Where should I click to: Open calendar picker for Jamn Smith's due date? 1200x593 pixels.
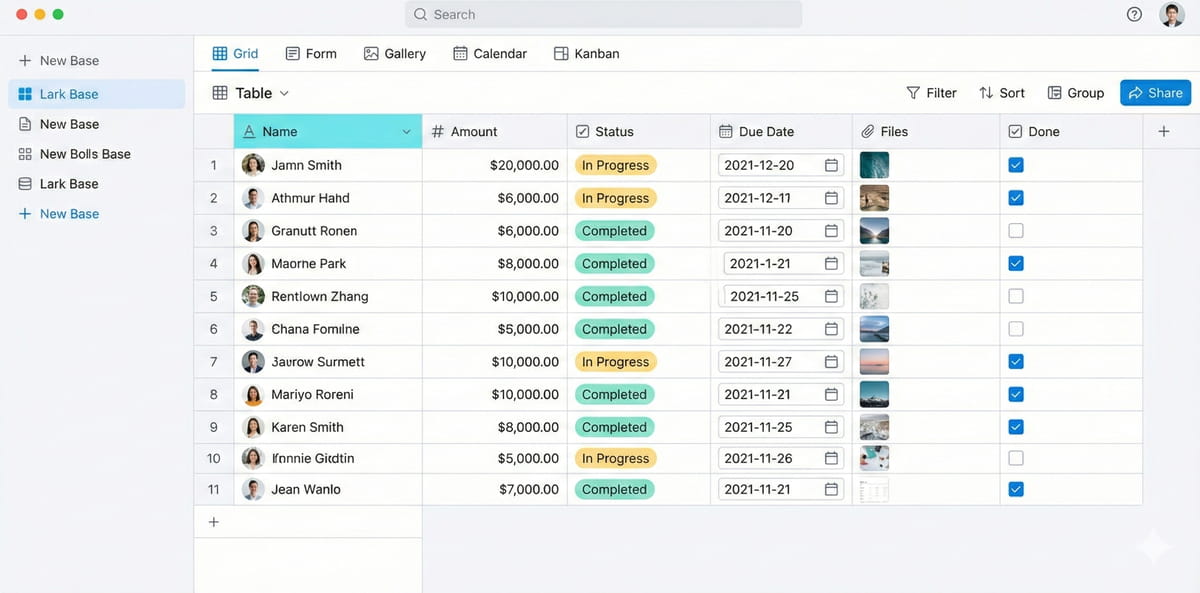(831, 166)
